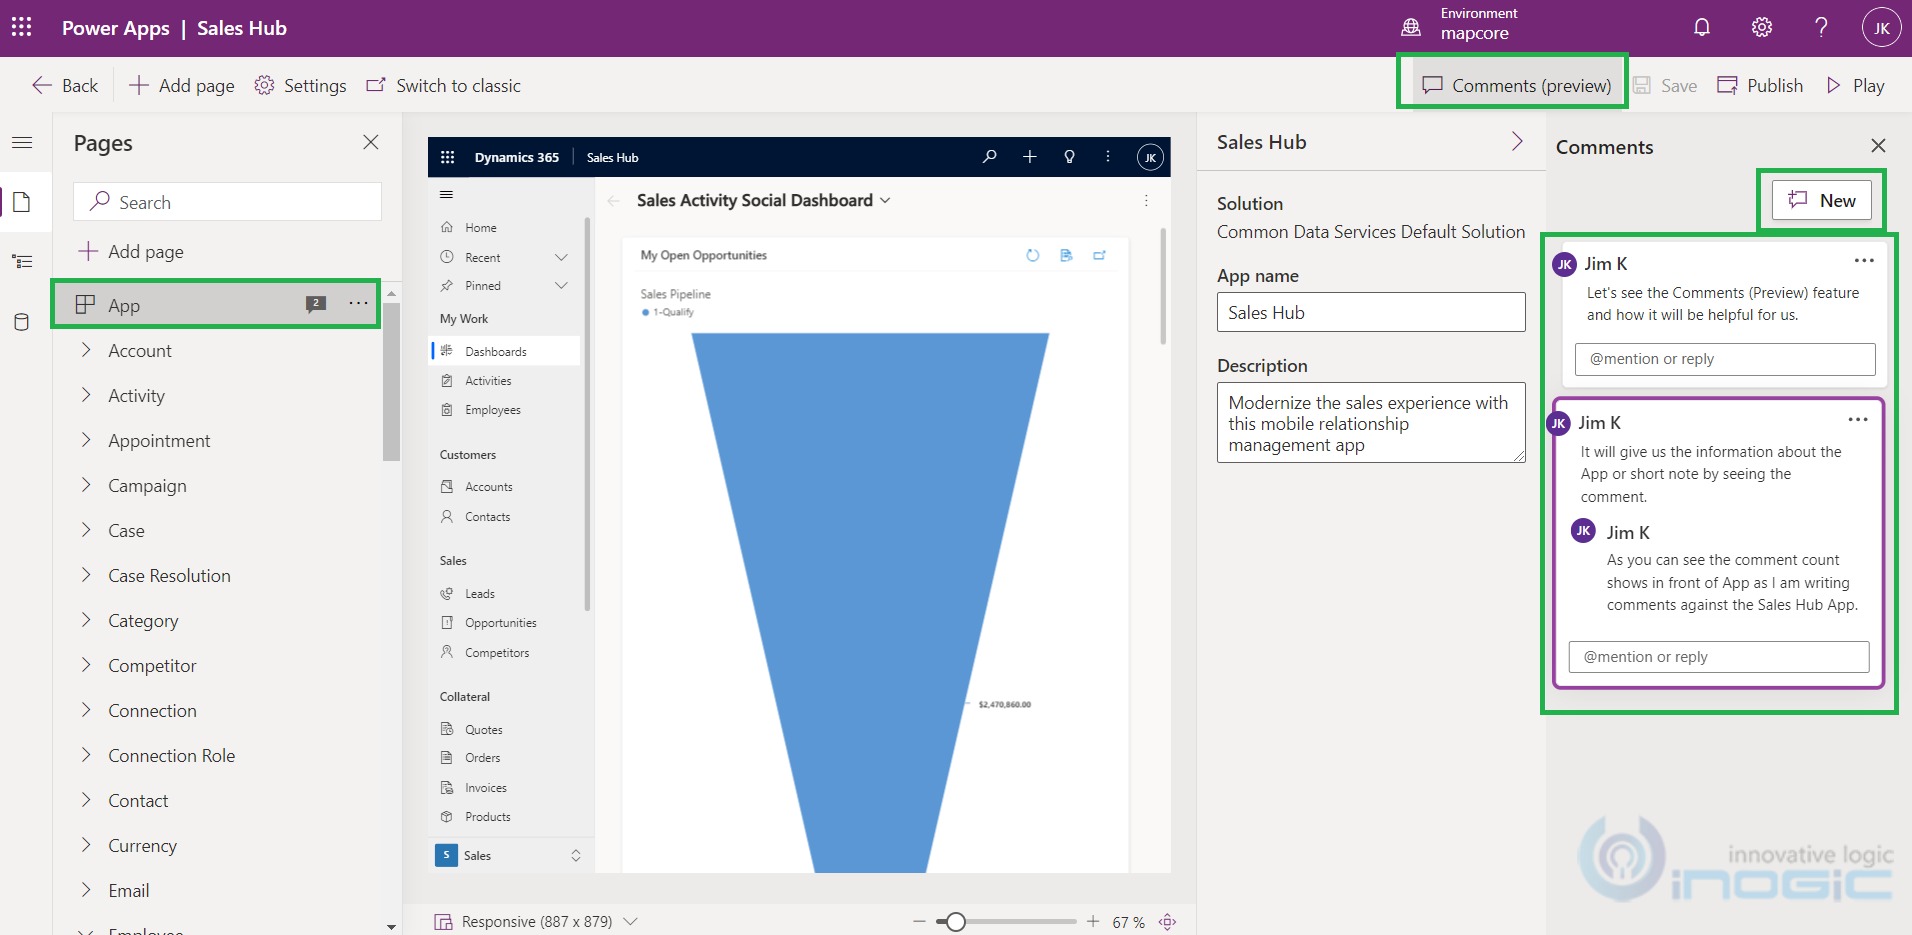The height and width of the screenshot is (935, 1912).
Task: Select the Email page
Action: tap(129, 891)
